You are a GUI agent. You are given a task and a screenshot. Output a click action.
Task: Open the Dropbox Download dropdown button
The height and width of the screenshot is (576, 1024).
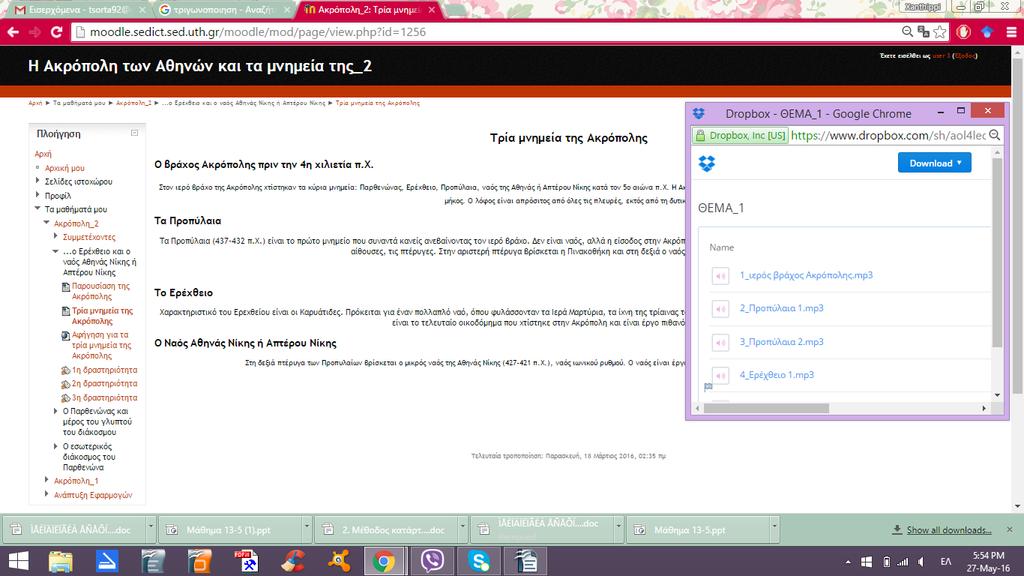tap(934, 163)
